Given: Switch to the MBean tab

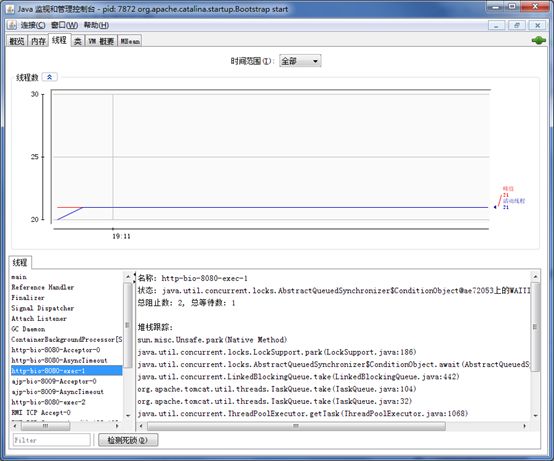Looking at the screenshot, I should click(x=130, y=41).
